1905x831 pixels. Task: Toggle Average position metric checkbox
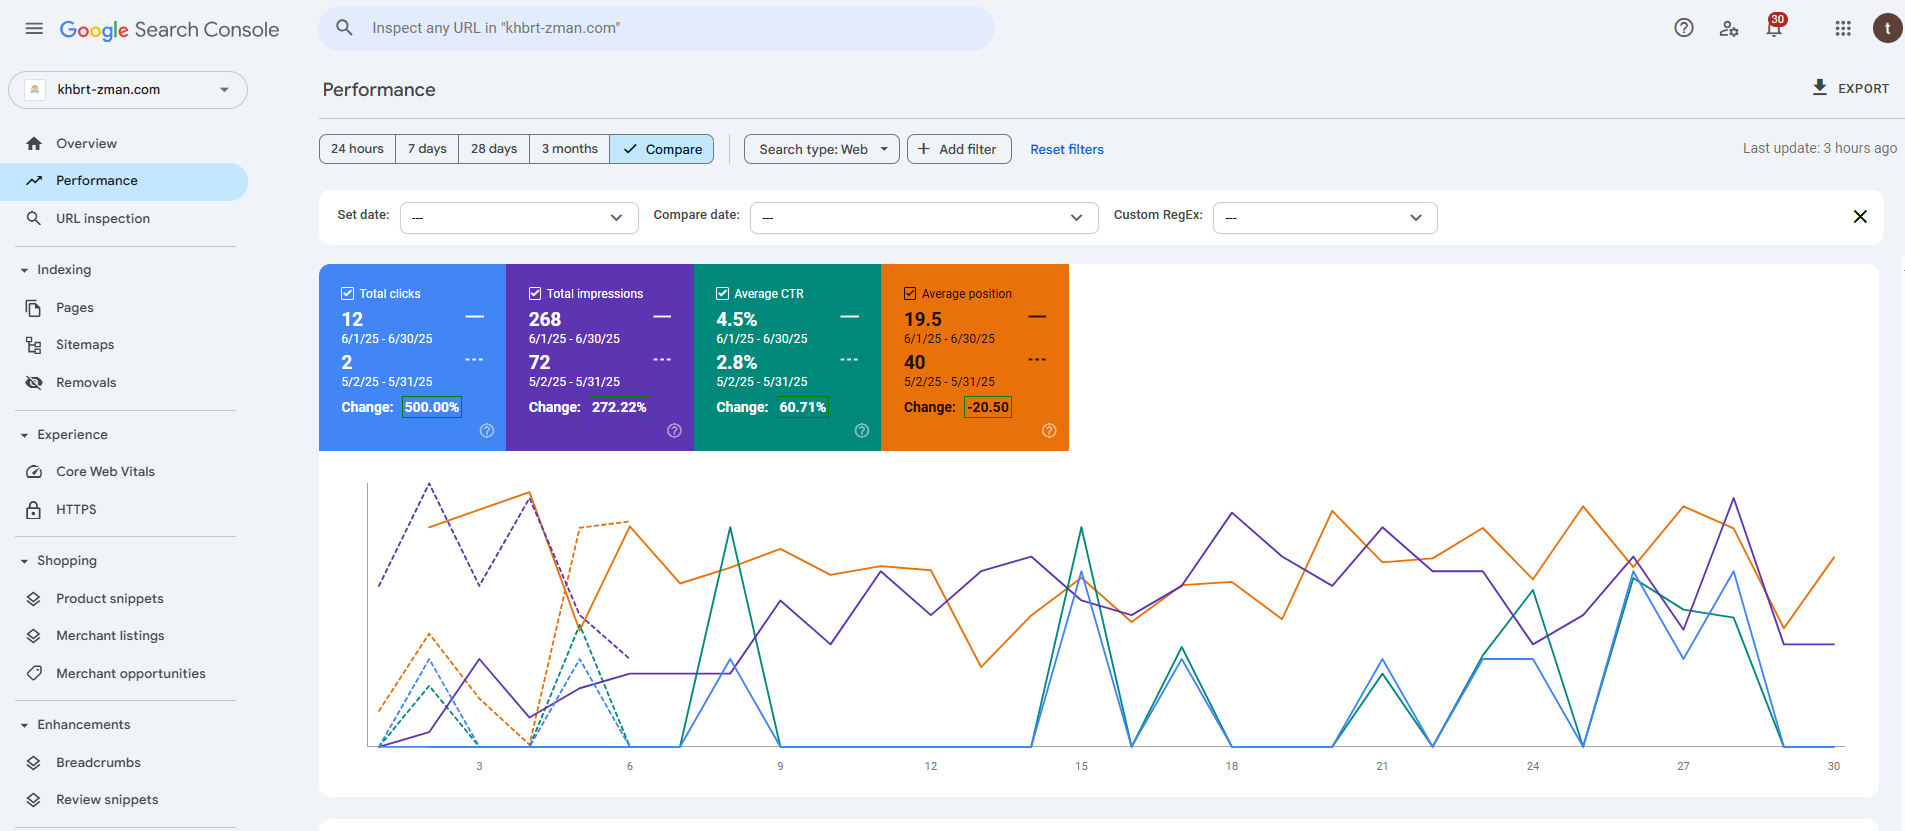910,294
